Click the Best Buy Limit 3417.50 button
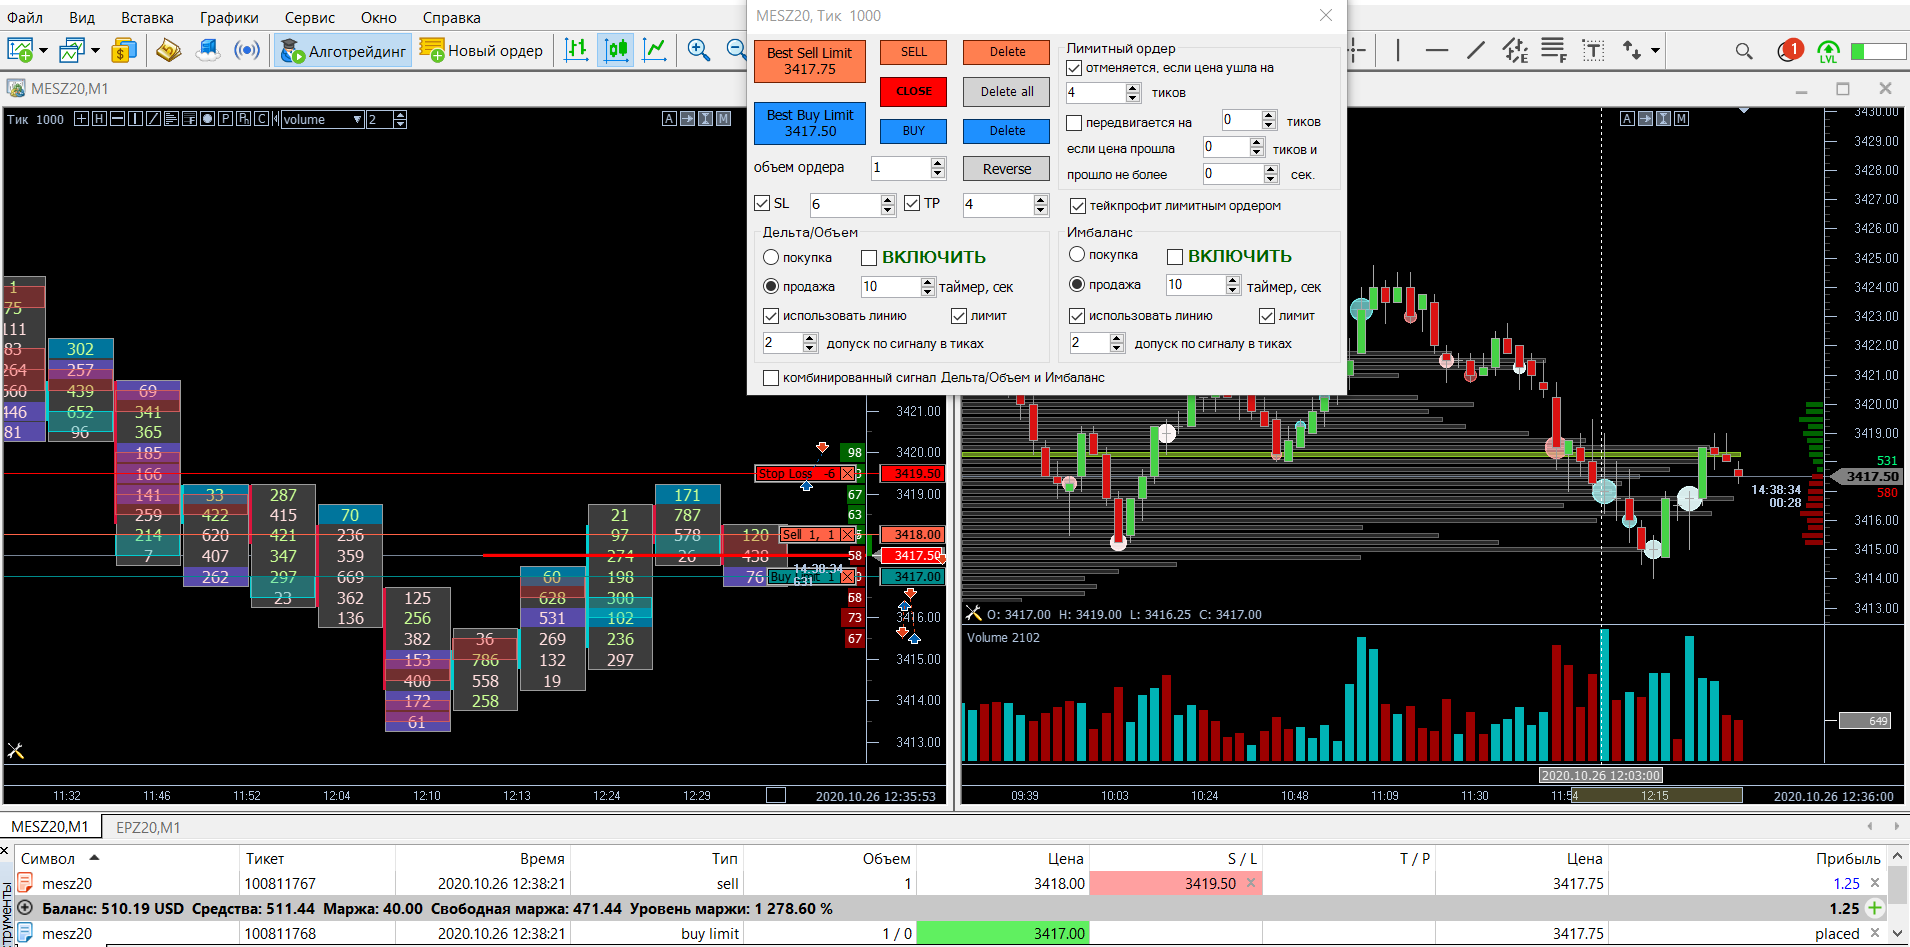Viewport: 1910px width, 947px height. 810,123
